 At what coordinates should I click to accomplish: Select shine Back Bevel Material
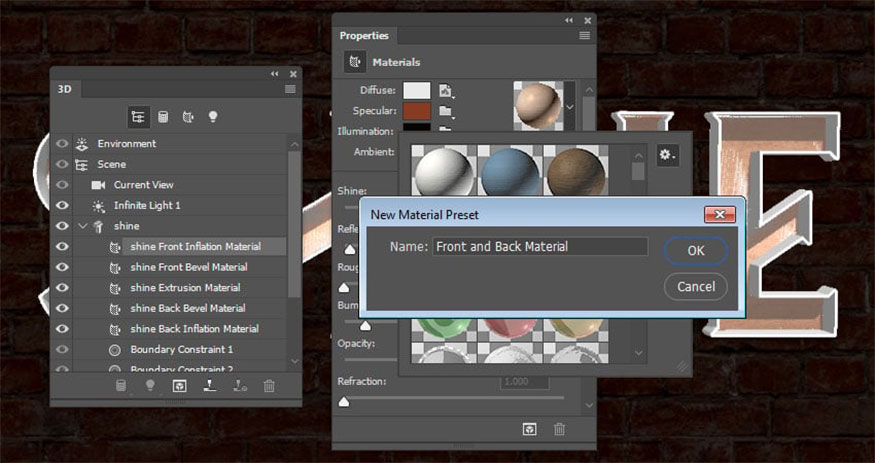point(188,308)
